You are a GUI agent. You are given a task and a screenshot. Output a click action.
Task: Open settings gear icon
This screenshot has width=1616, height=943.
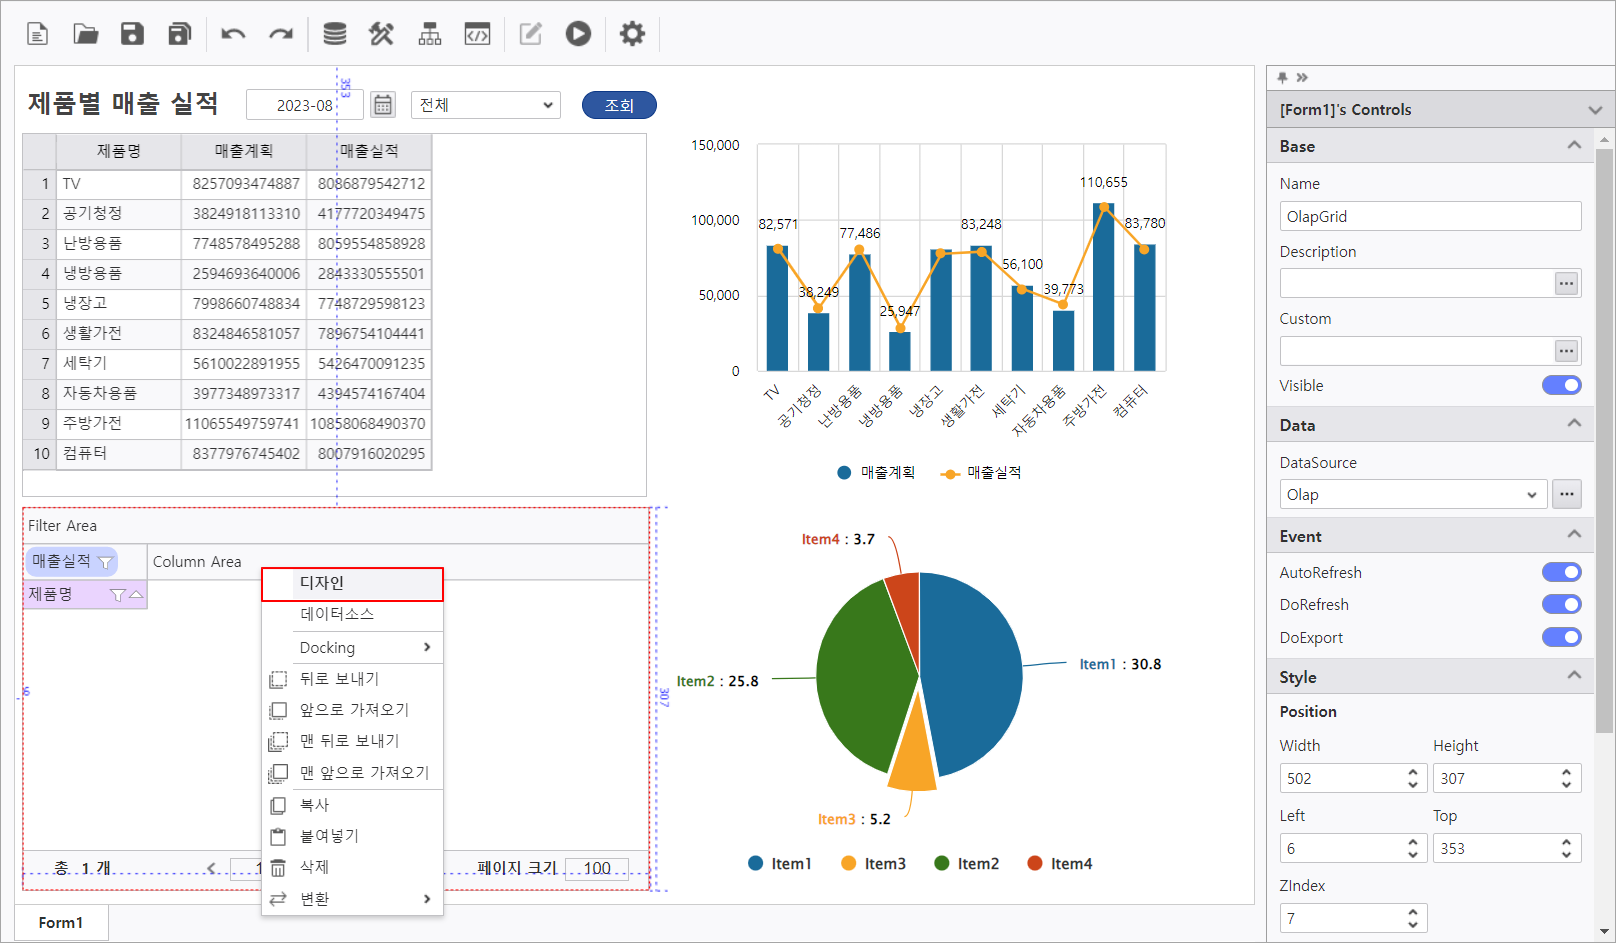(632, 34)
